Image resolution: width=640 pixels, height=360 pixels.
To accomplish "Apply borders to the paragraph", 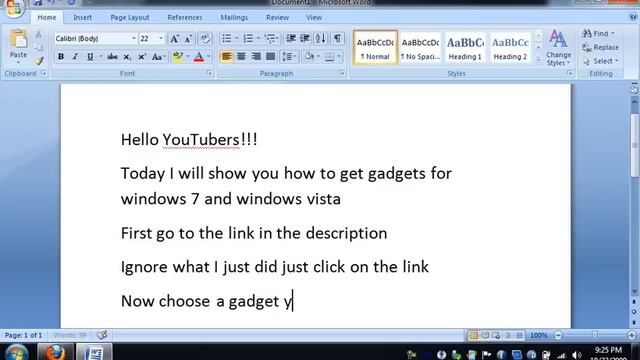I will [x=329, y=57].
